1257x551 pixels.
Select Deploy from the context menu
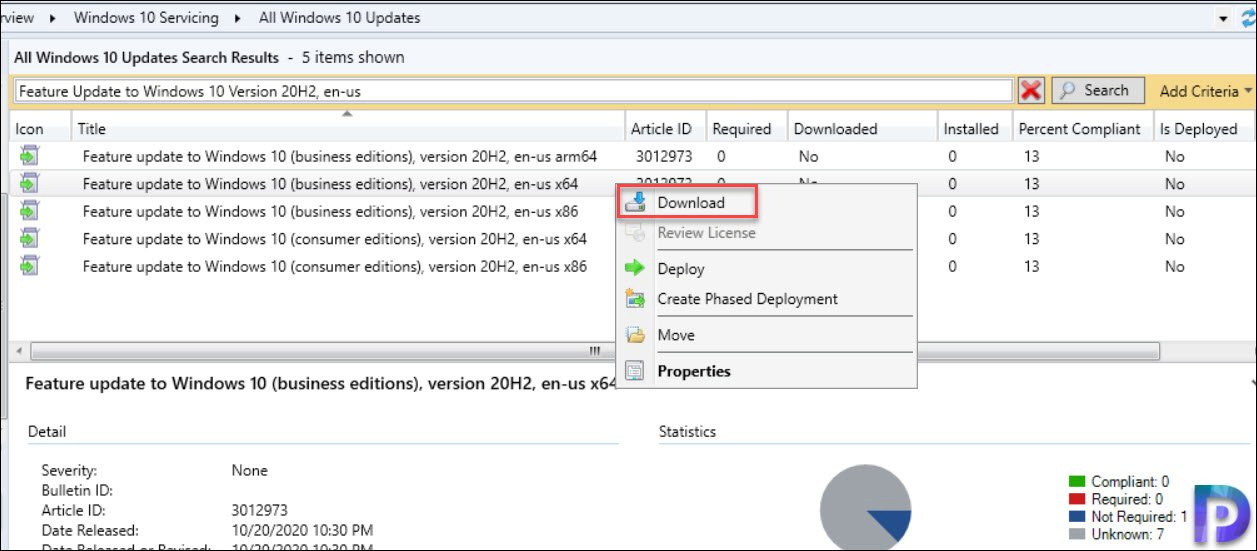pyautogui.click(x=681, y=269)
